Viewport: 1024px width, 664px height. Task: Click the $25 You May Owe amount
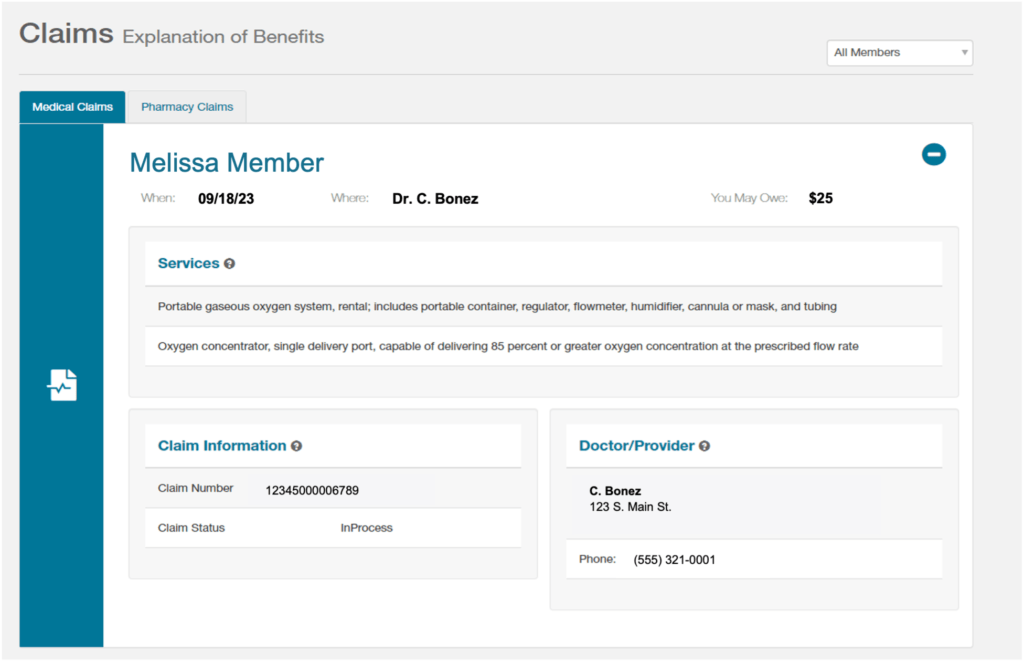820,197
